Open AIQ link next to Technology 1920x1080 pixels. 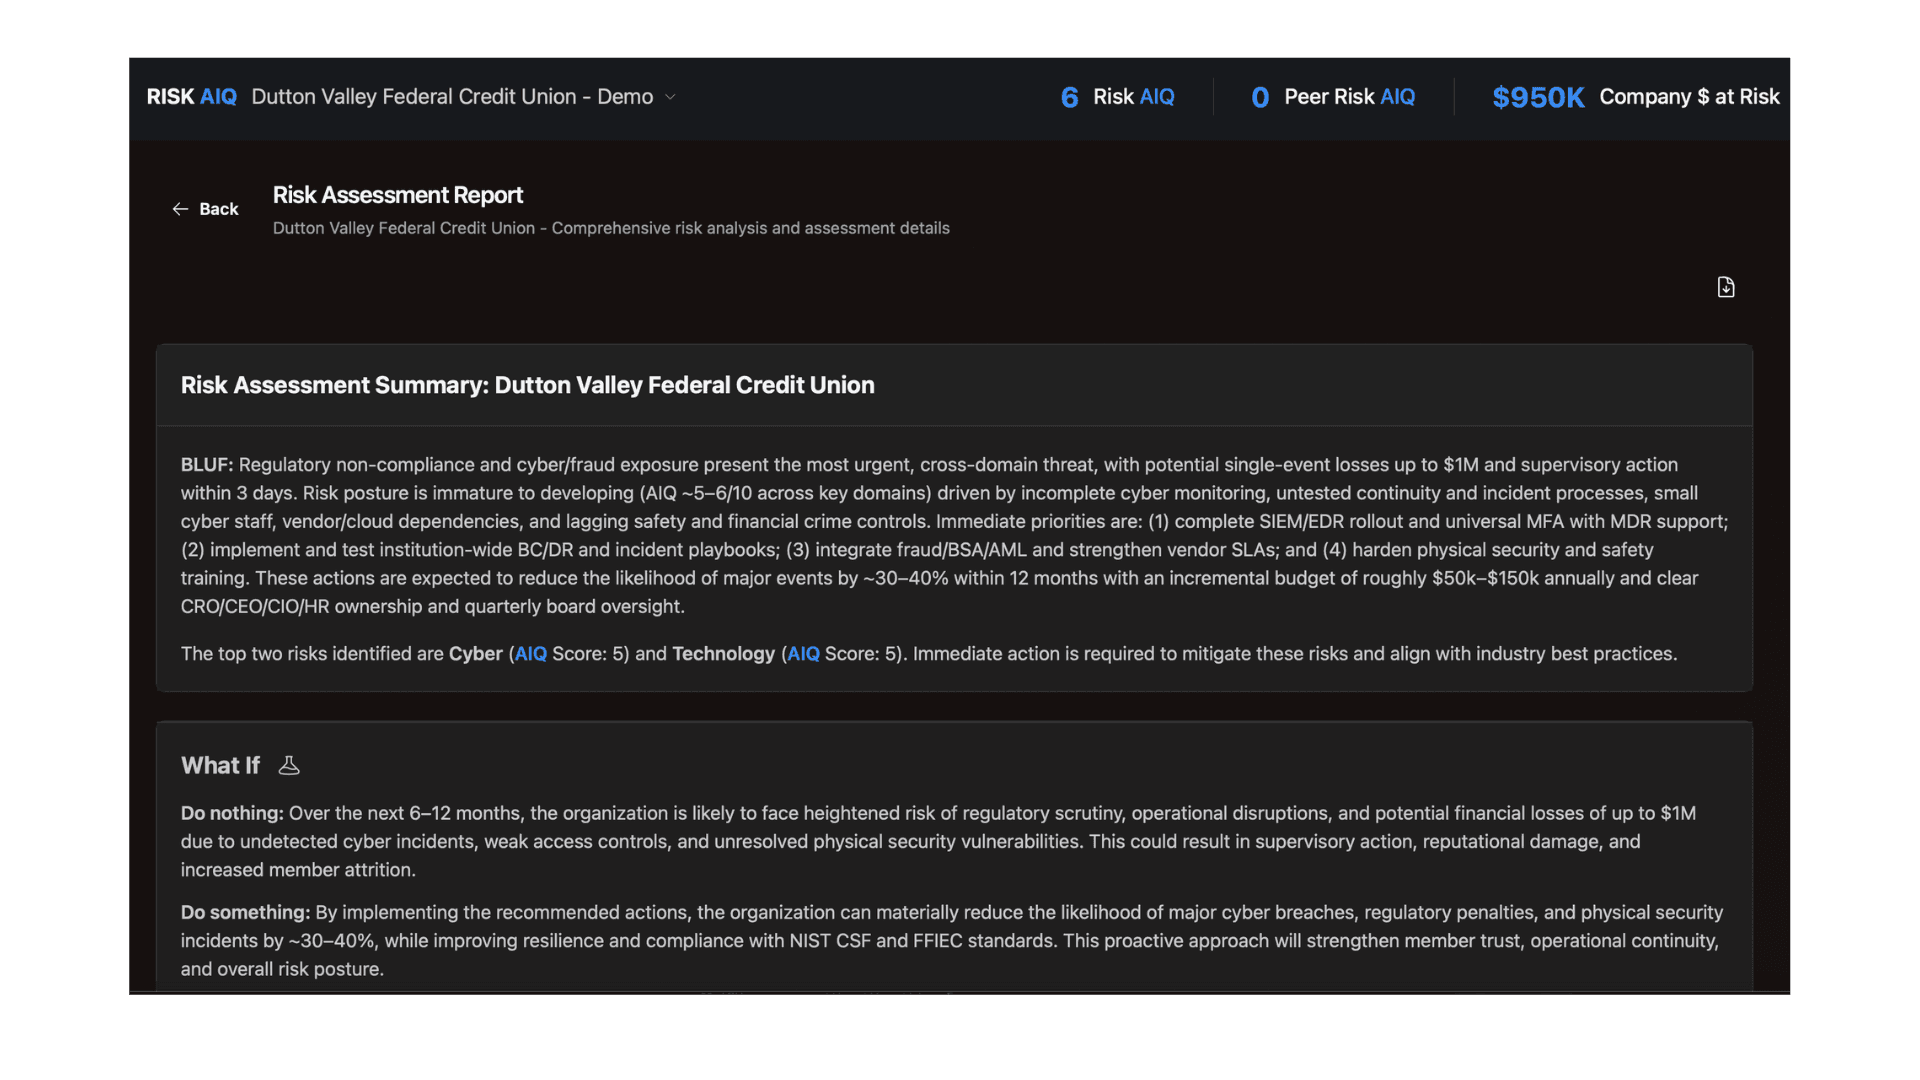pos(803,654)
